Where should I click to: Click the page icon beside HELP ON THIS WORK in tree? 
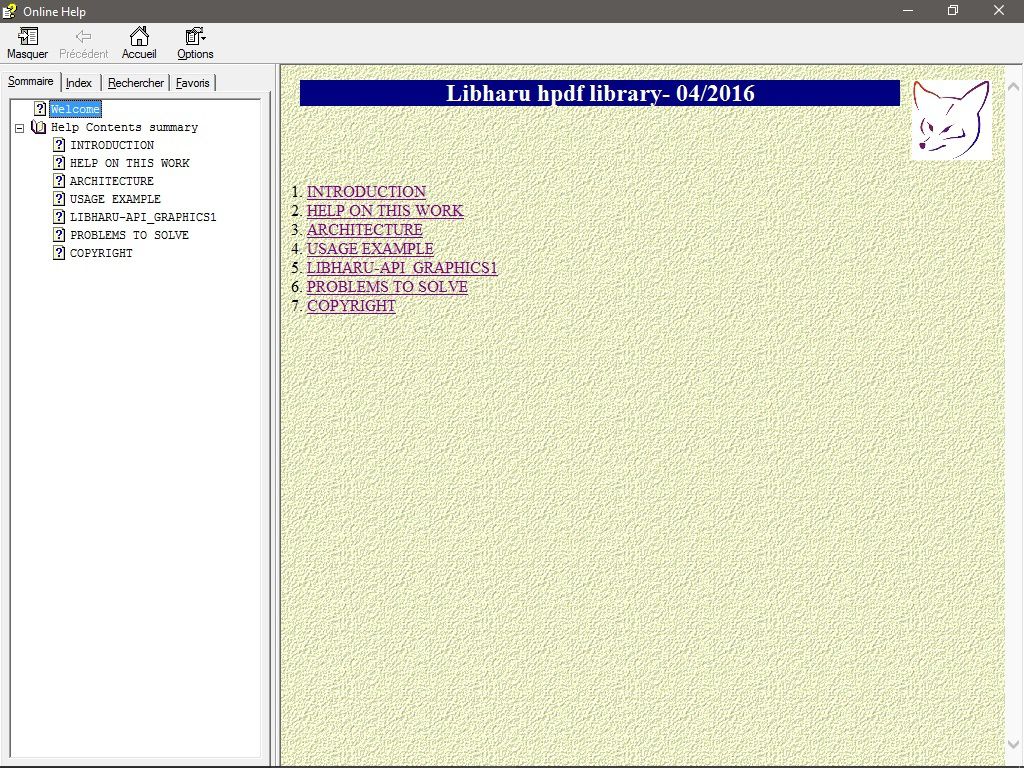point(59,163)
